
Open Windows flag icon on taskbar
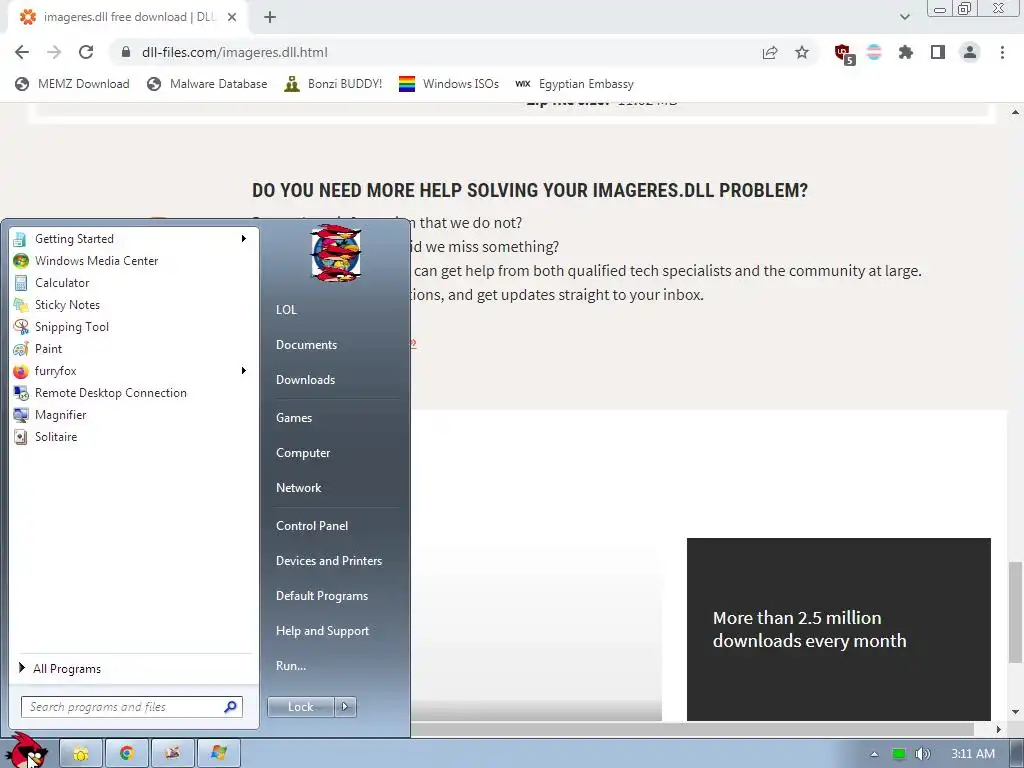point(218,754)
